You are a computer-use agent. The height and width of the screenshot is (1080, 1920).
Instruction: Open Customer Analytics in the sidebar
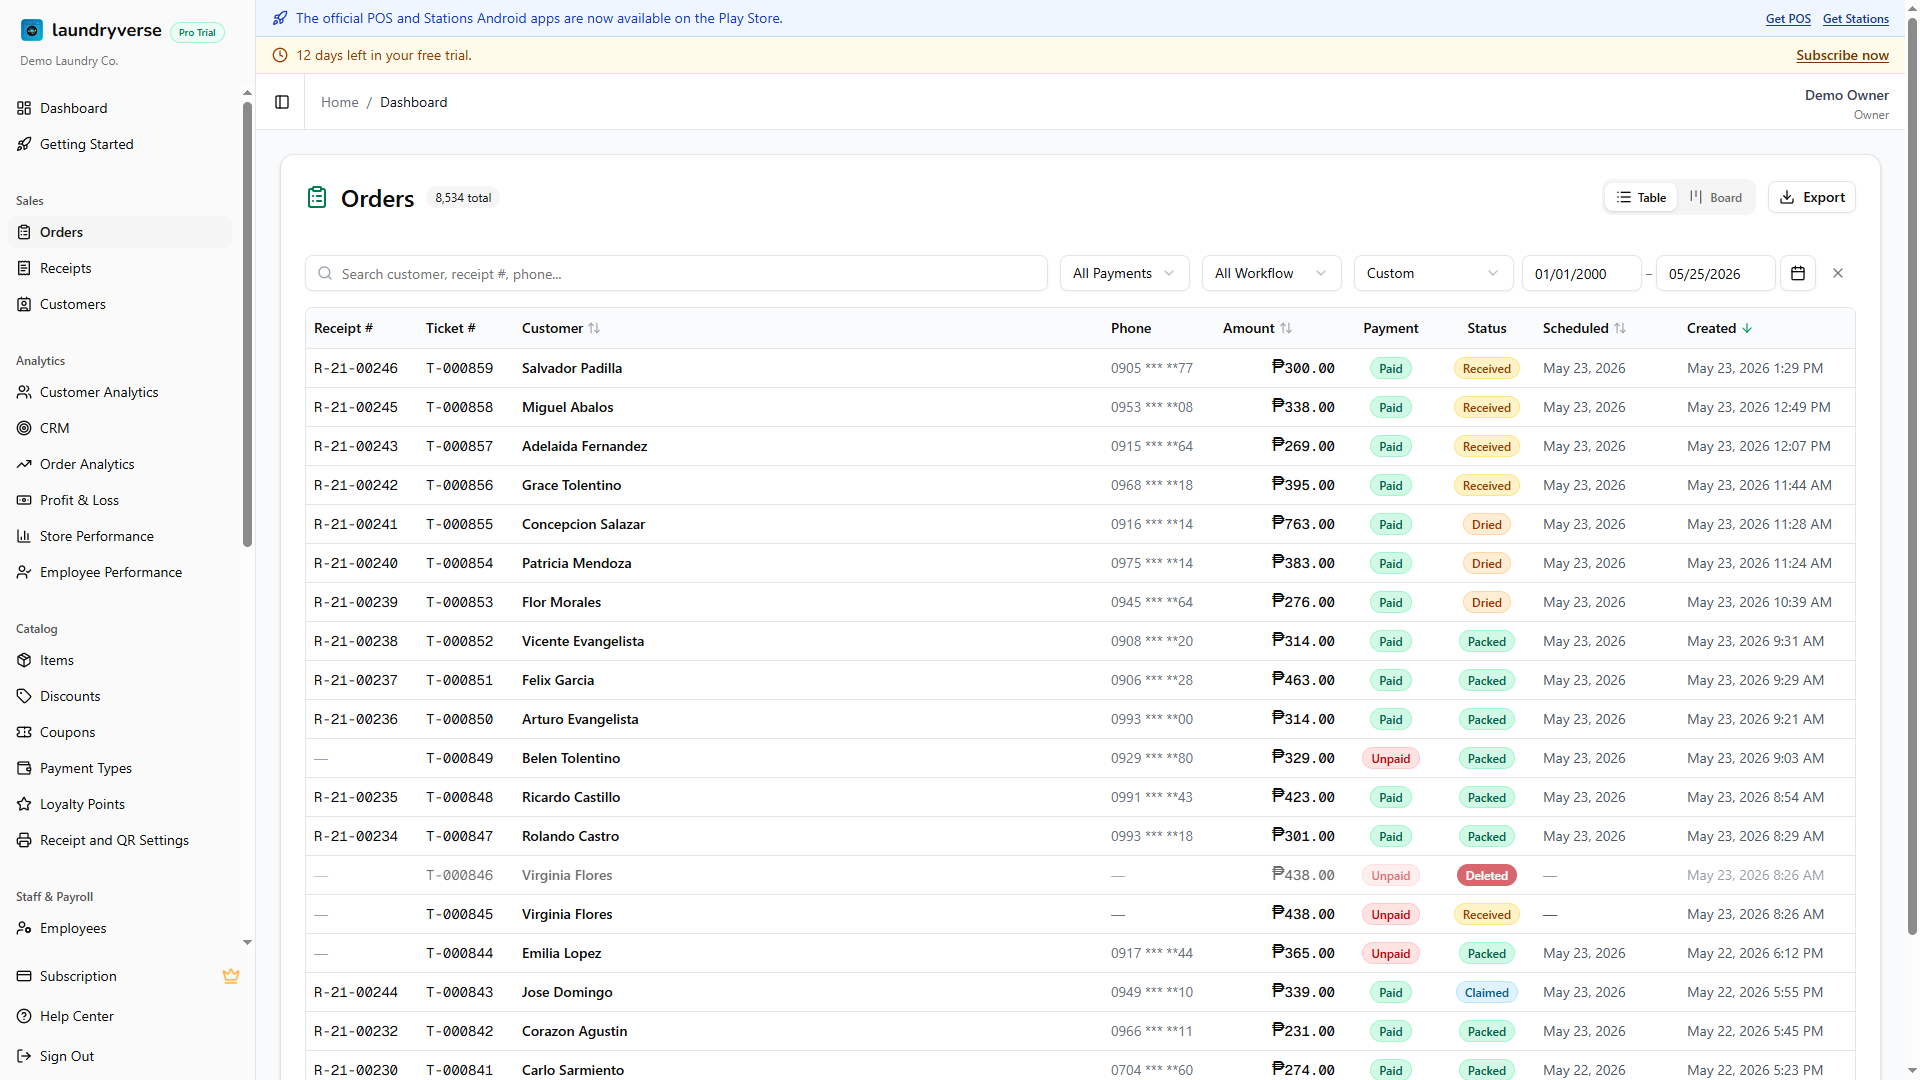(120, 392)
